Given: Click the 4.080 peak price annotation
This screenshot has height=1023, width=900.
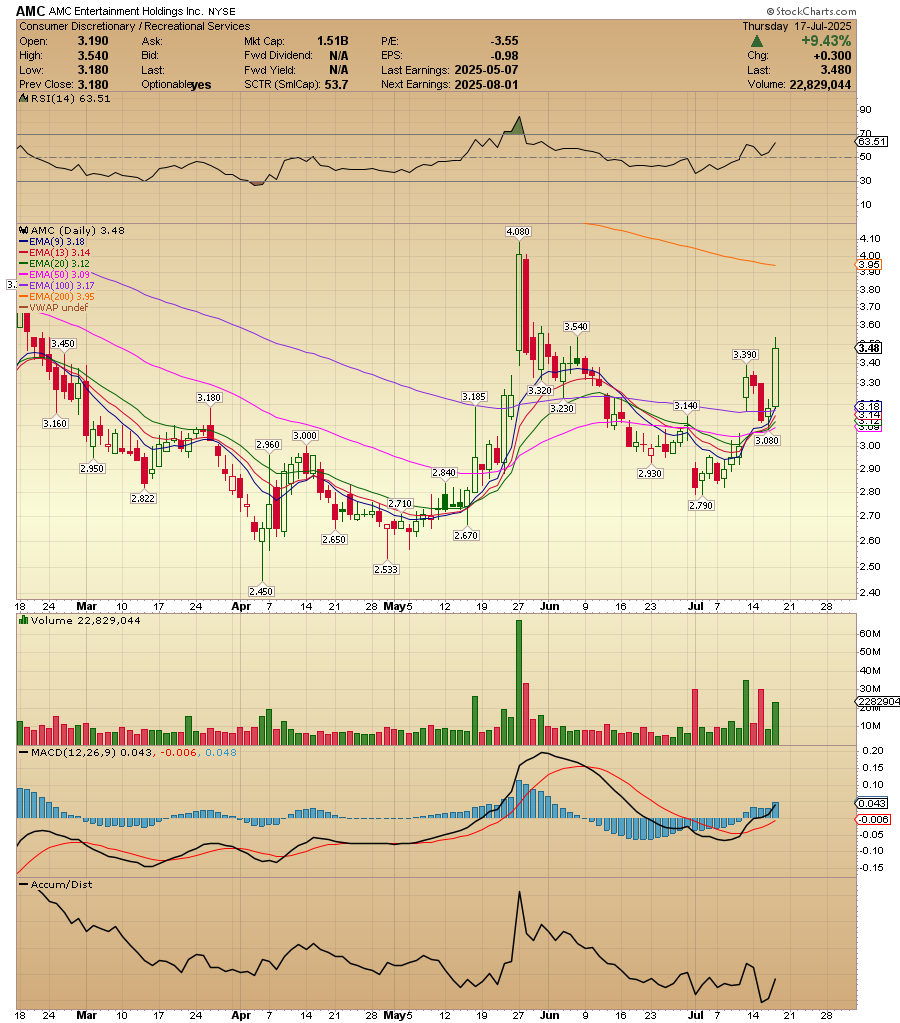Looking at the screenshot, I should (x=518, y=232).
